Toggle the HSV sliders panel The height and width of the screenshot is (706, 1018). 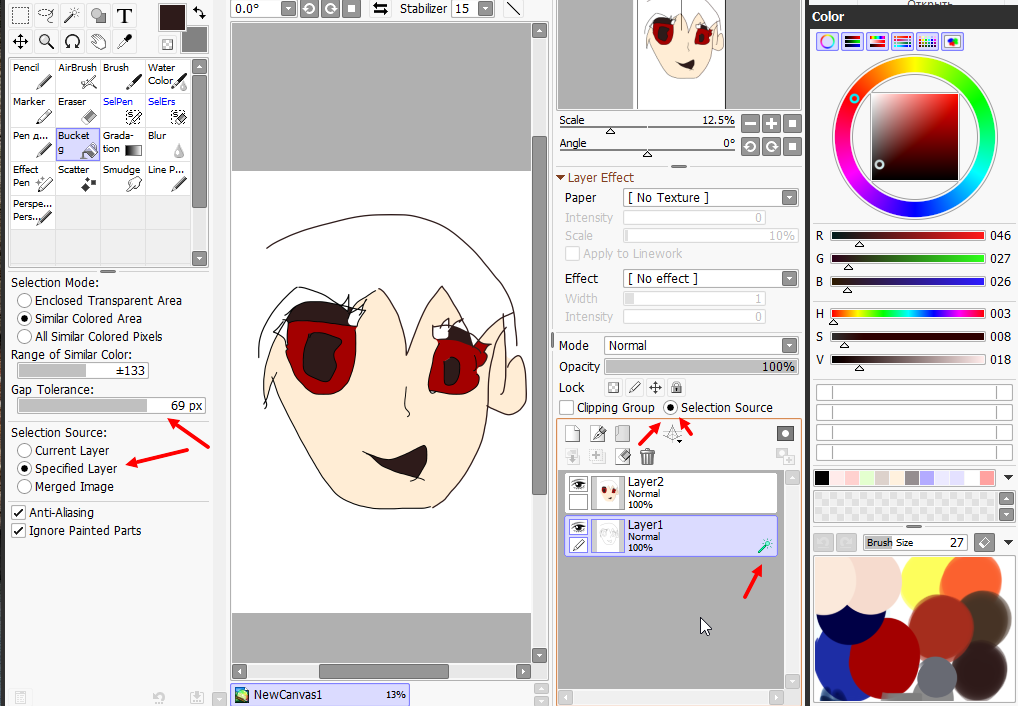877,42
